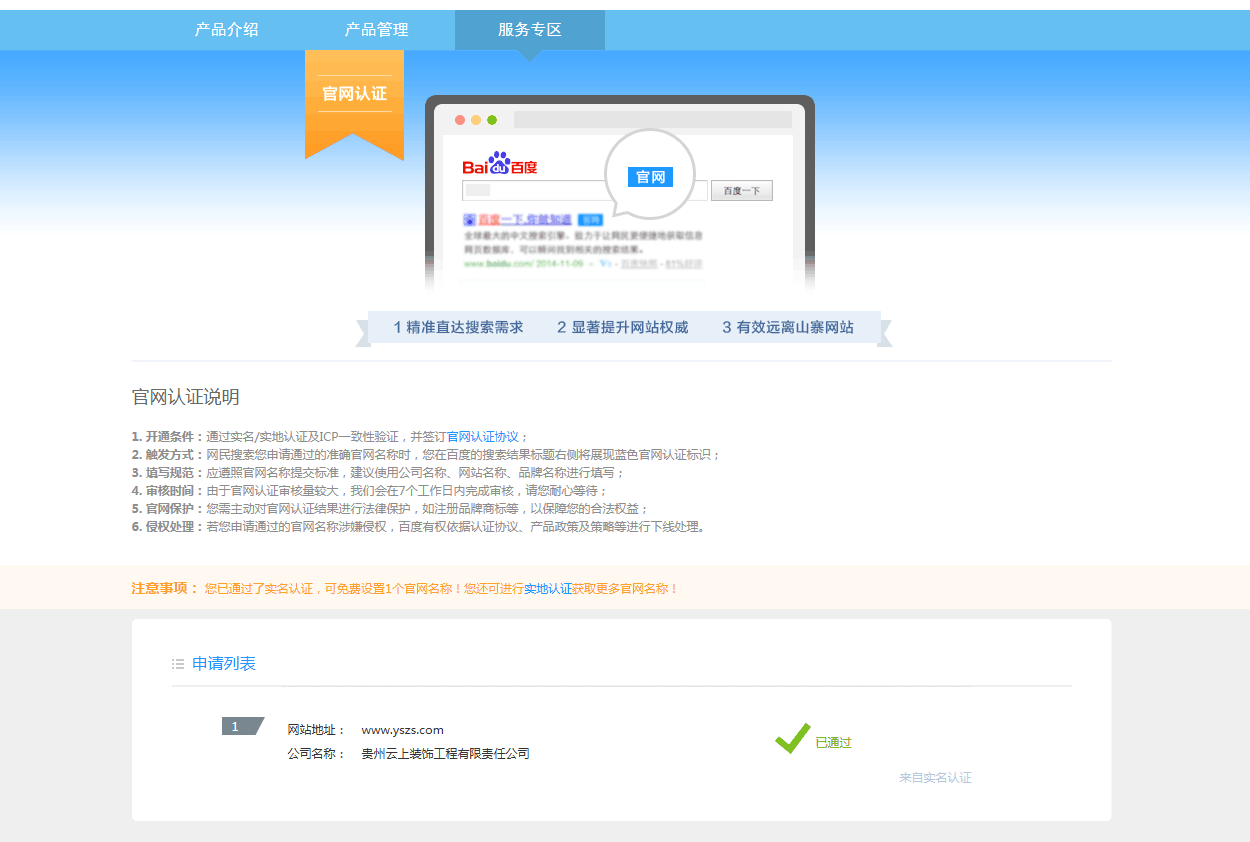Click the 显著提升网站权威 banner item
The image size is (1250, 842).
pos(620,327)
